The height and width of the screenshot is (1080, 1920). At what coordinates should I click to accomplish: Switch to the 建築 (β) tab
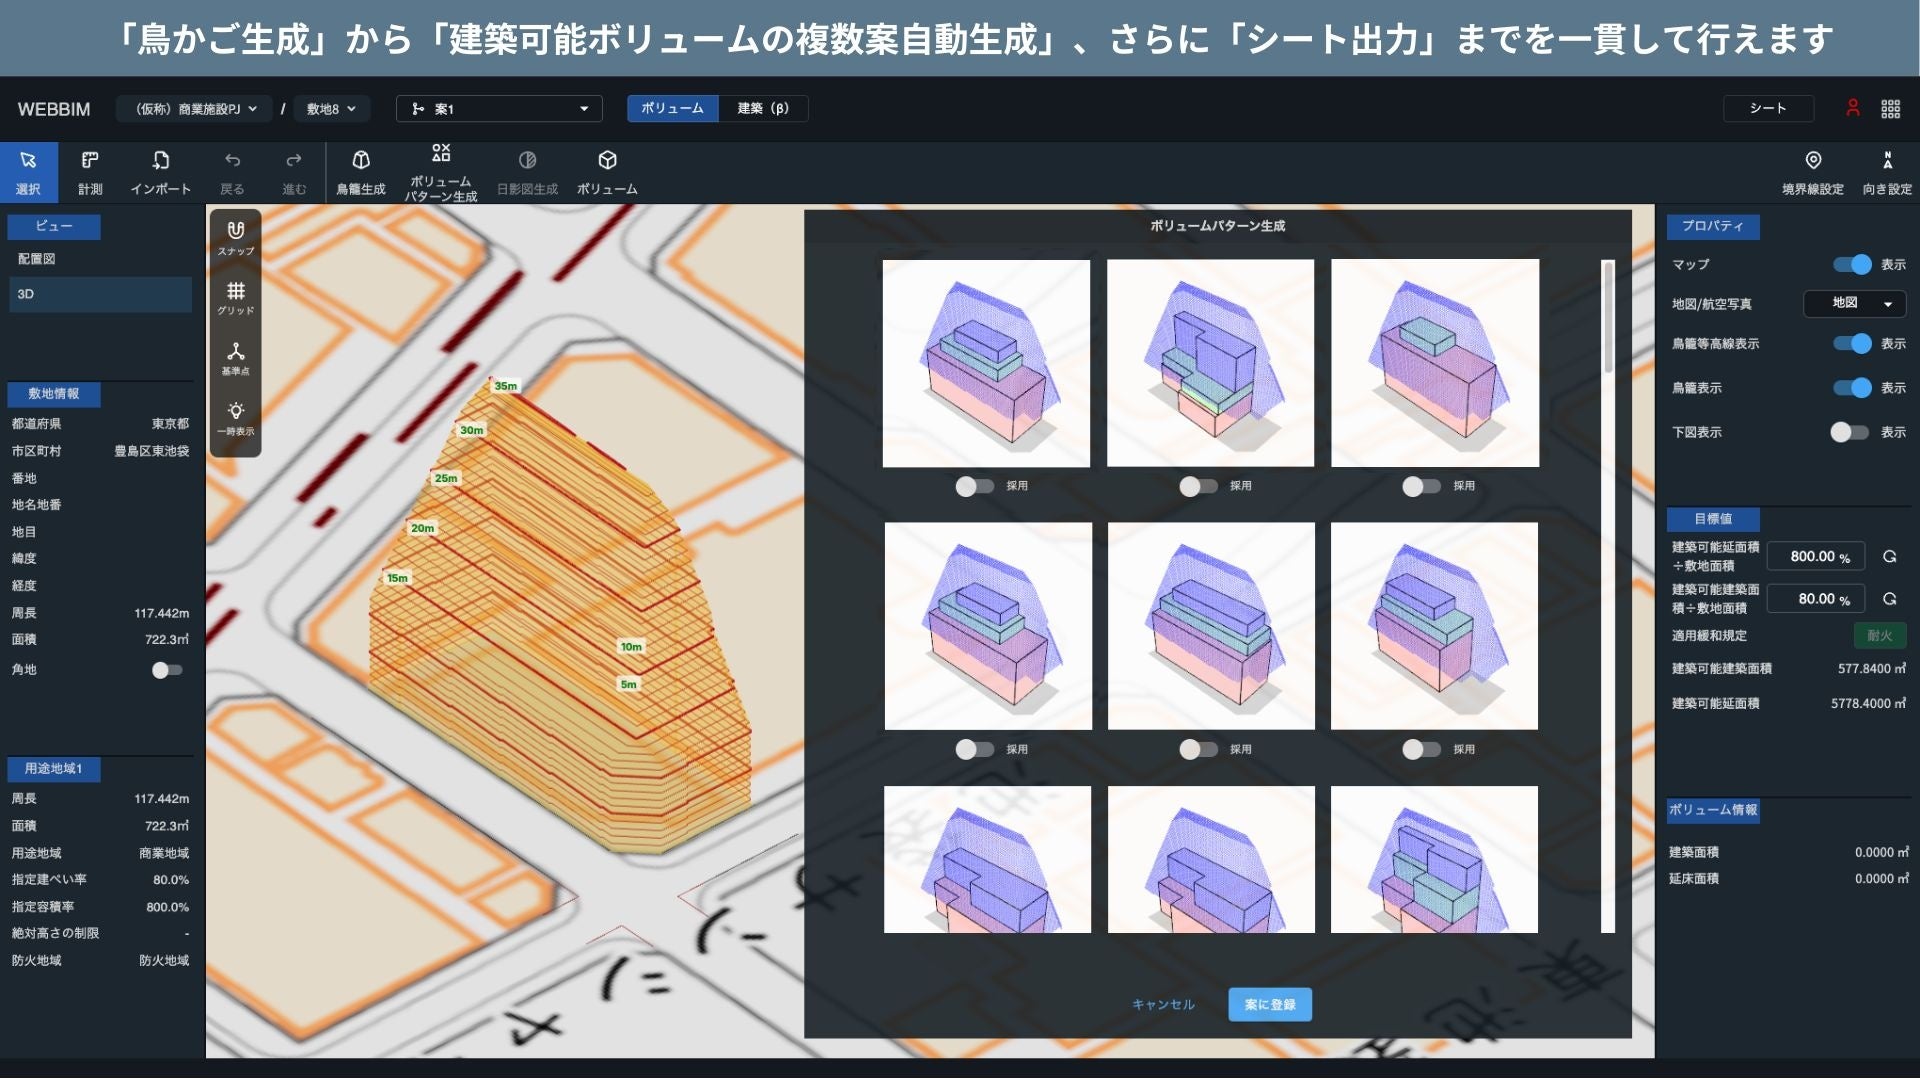pos(762,108)
